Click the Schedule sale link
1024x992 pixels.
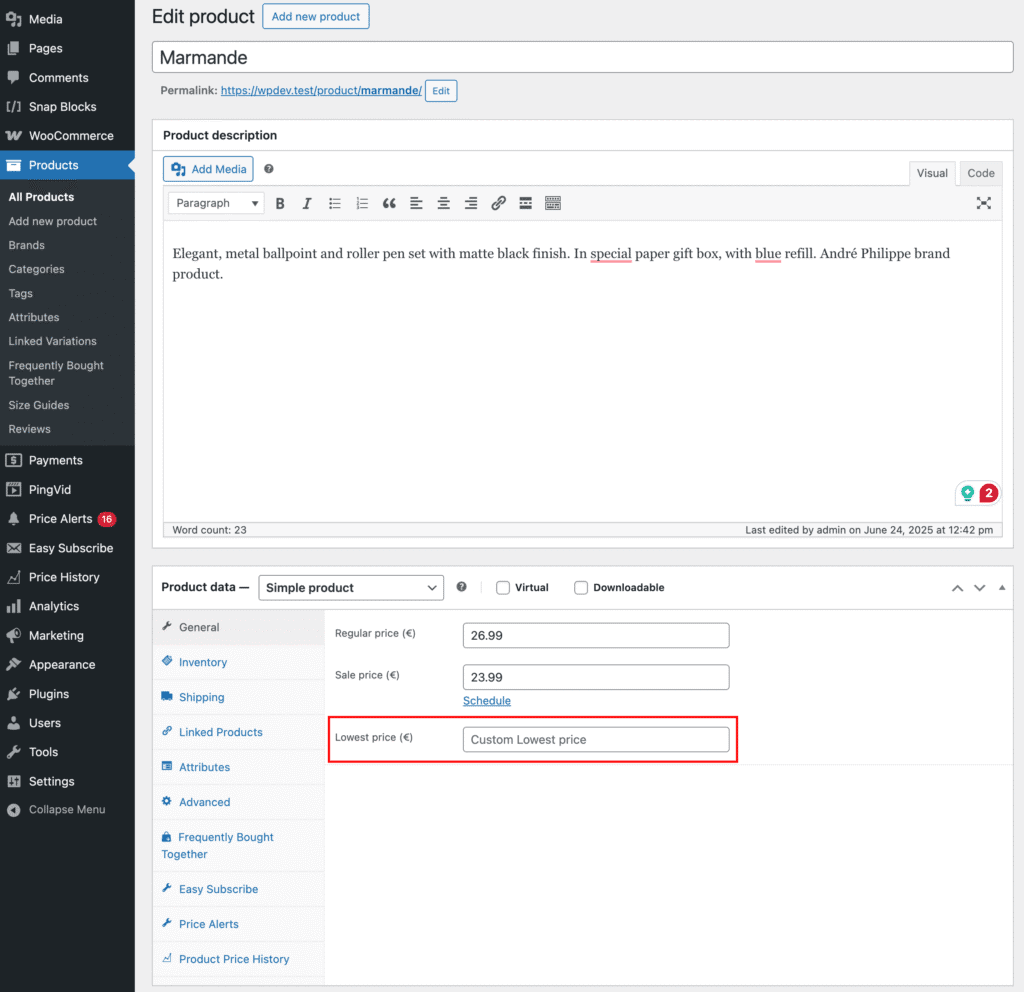487,701
